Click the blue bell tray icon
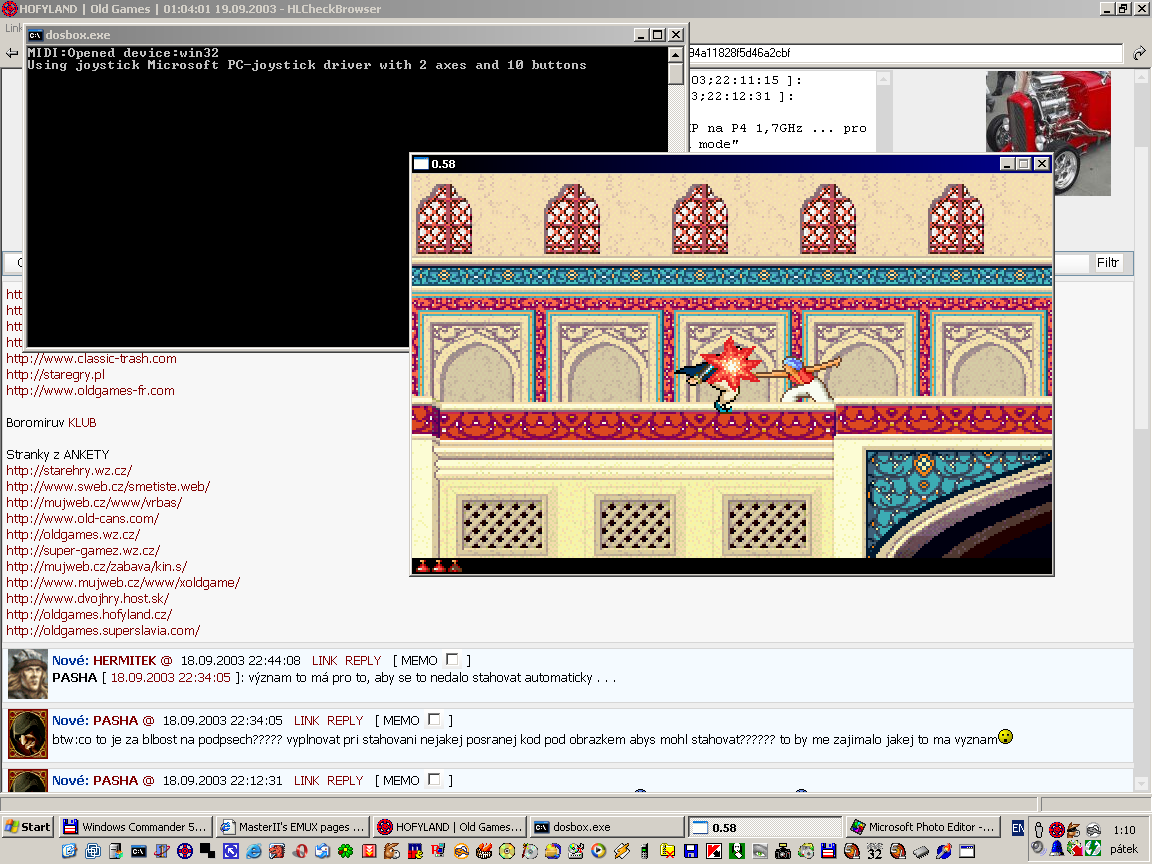The height and width of the screenshot is (864, 1152). pos(1056,848)
